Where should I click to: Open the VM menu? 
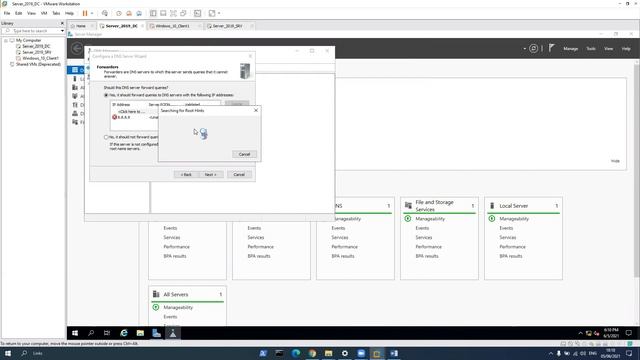coord(44,13)
